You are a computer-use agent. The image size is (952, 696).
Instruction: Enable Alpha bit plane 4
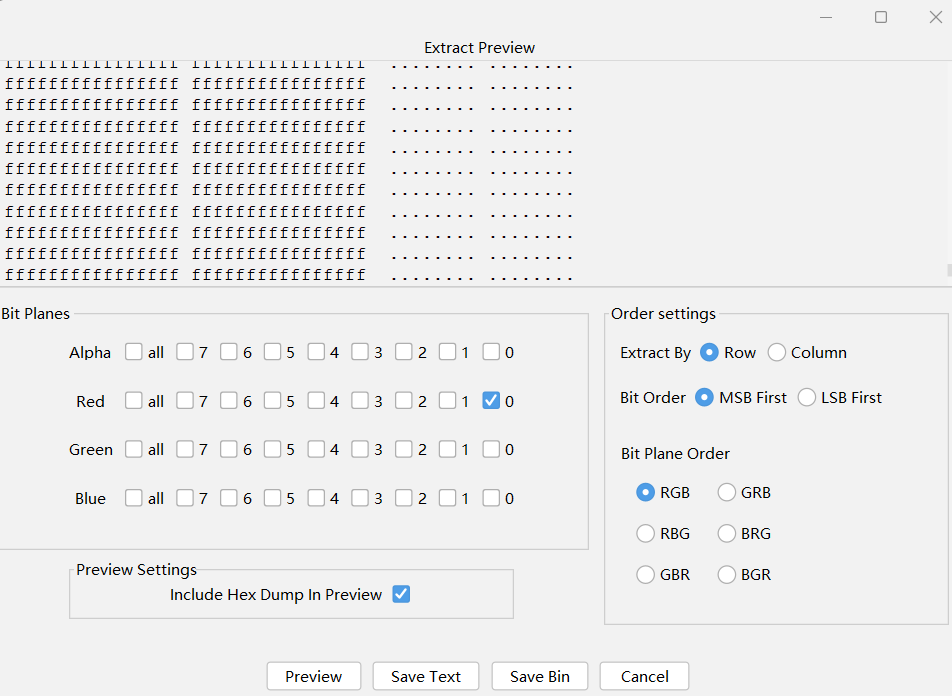coord(316,352)
